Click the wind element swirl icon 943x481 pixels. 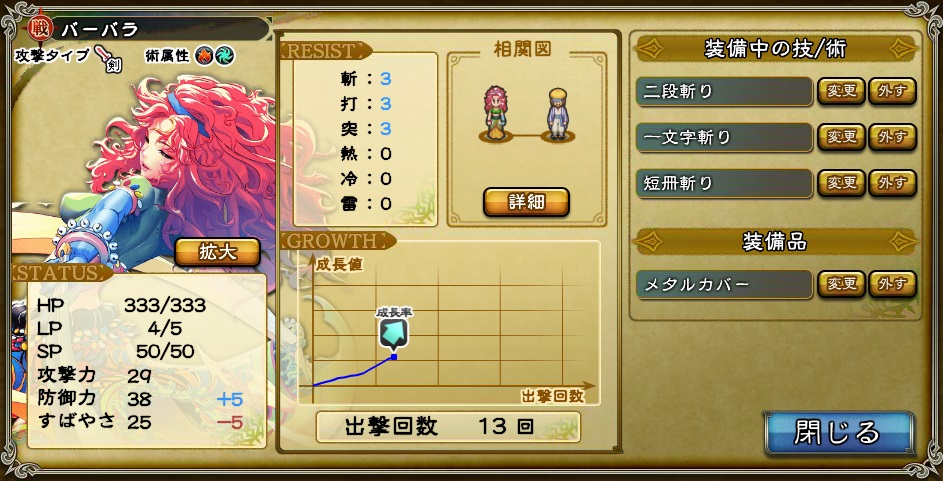225,57
